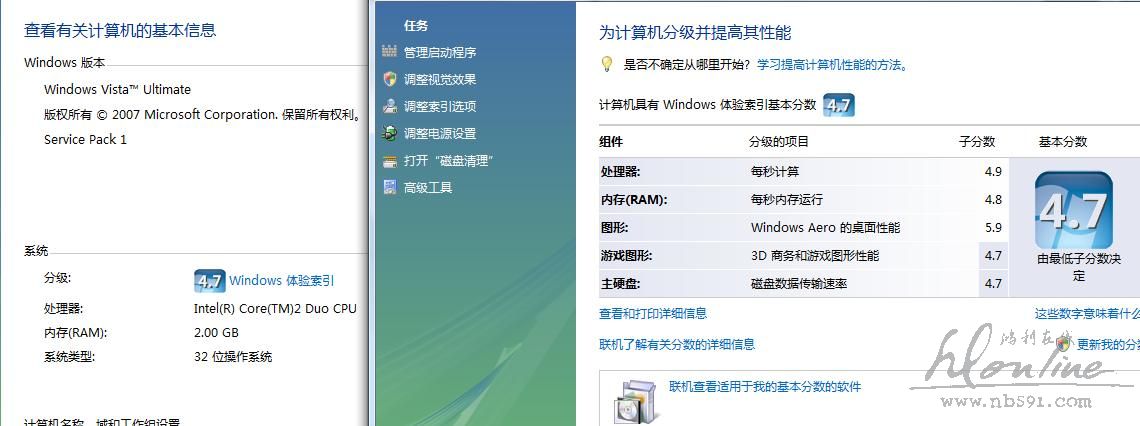Click the 2.00 GB memory value
This screenshot has height=426, width=1140.
(x=216, y=332)
